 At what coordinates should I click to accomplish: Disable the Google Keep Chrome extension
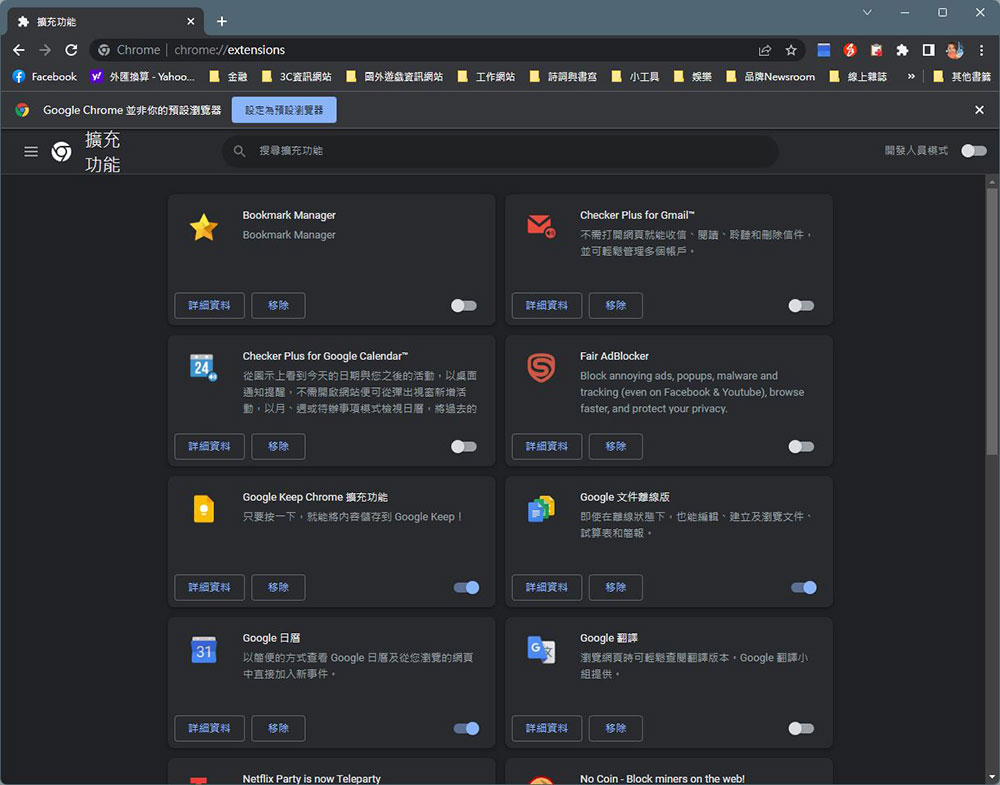(466, 588)
